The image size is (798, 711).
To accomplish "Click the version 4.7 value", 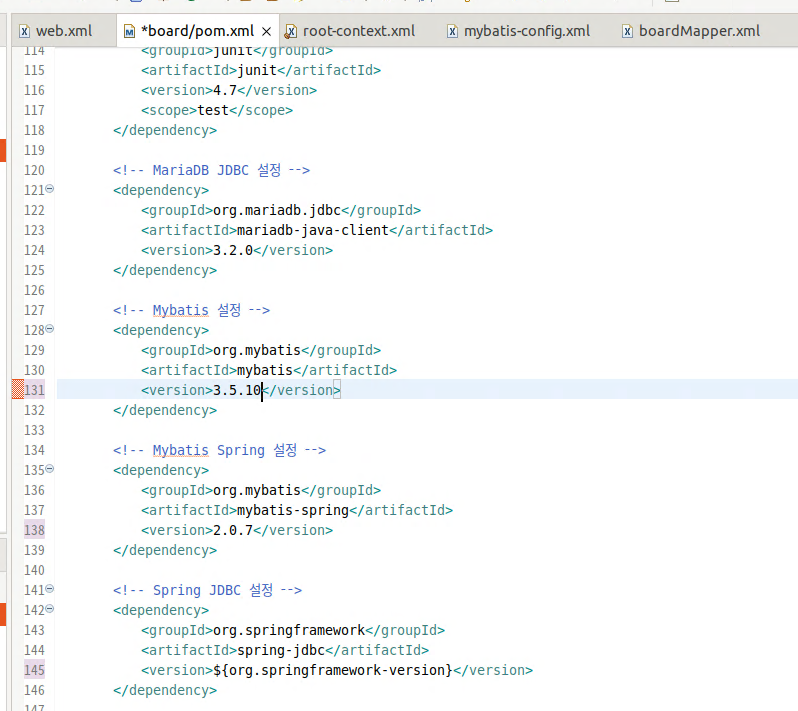I will (225, 91).
